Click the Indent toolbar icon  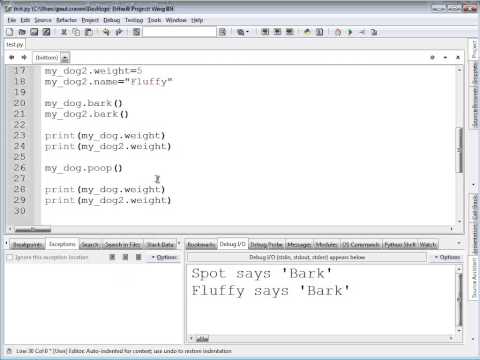click(x=265, y=32)
